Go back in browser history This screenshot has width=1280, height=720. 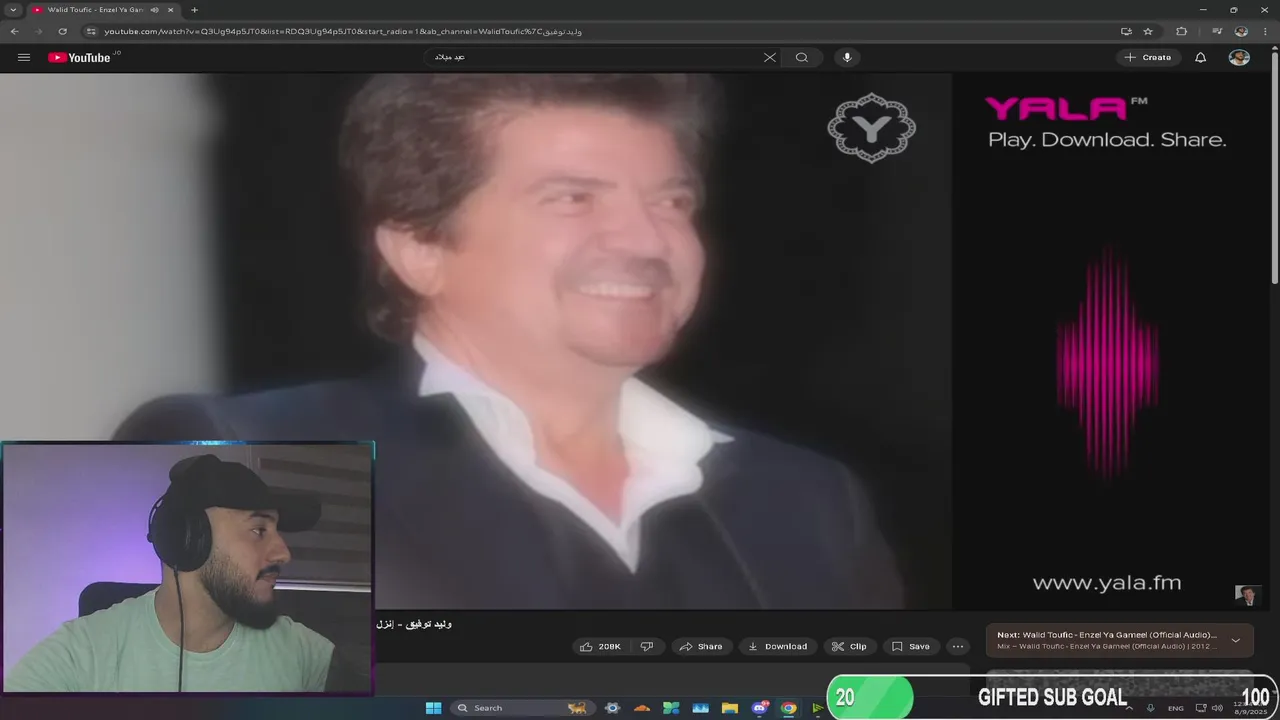[x=14, y=31]
